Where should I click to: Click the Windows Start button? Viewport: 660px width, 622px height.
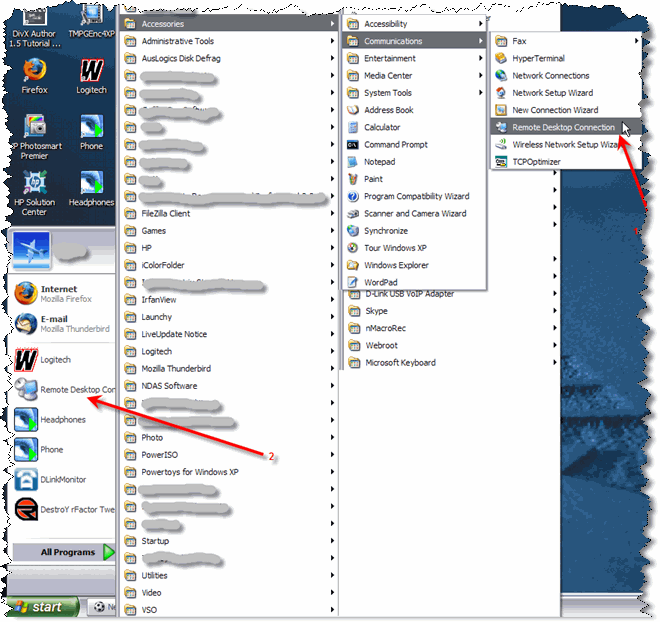pyautogui.click(x=38, y=607)
